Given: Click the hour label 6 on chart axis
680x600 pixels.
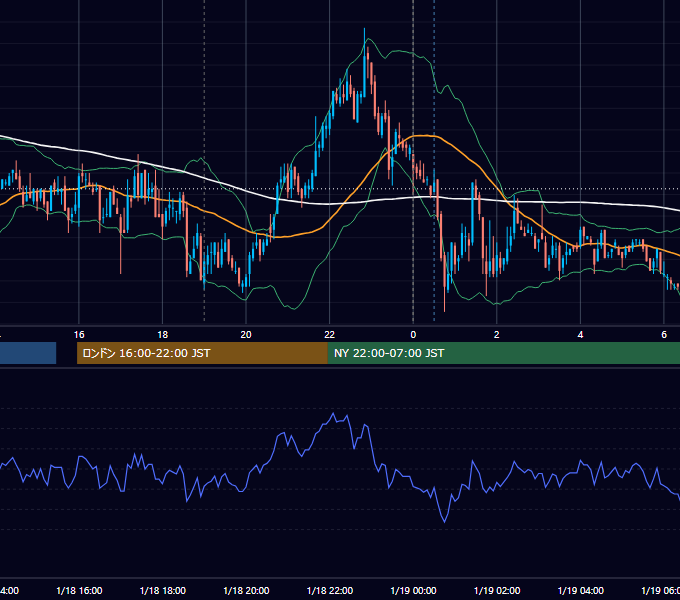Looking at the screenshot, I should 664,335.
